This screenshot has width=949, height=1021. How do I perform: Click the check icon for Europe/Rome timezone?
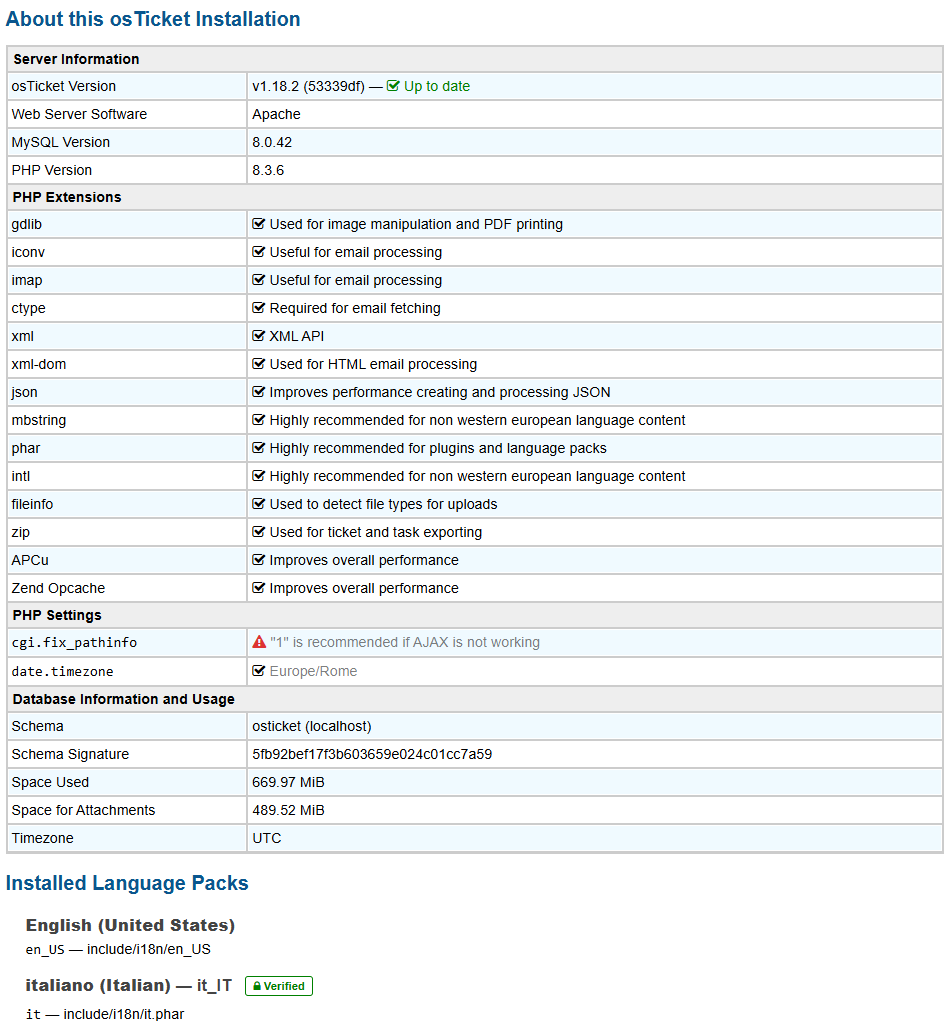(259, 671)
